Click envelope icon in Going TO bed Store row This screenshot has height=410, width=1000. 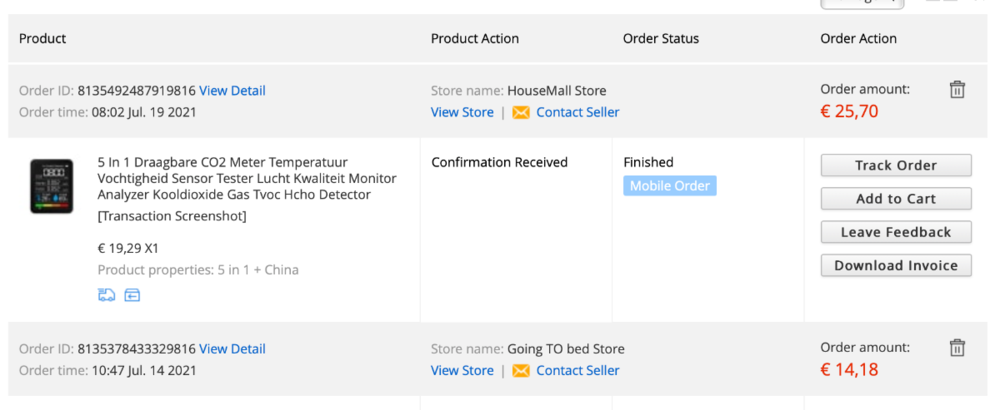pos(521,370)
